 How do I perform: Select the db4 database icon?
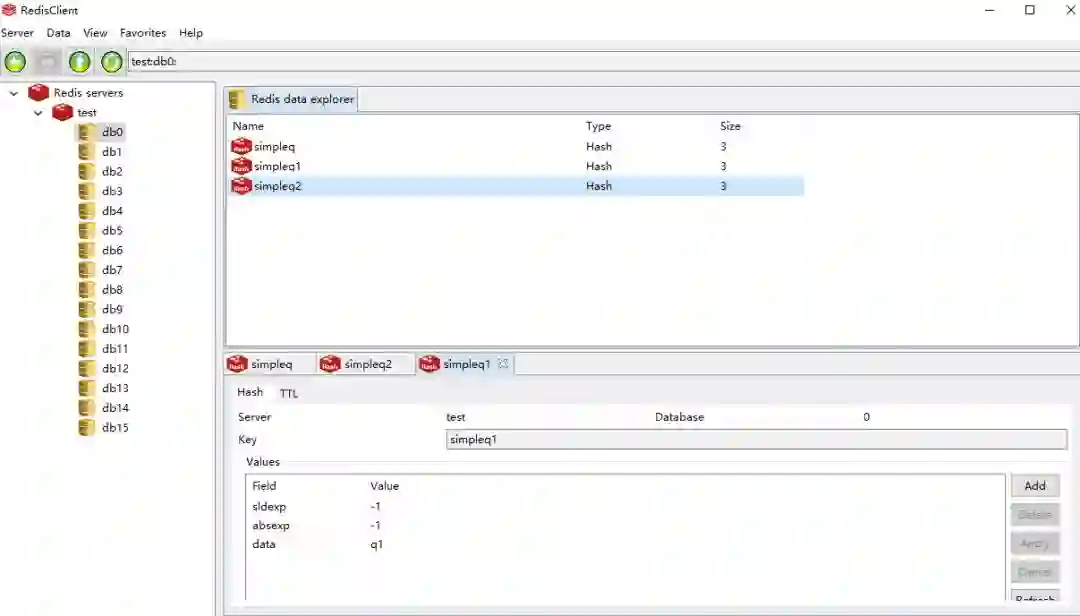coord(87,211)
